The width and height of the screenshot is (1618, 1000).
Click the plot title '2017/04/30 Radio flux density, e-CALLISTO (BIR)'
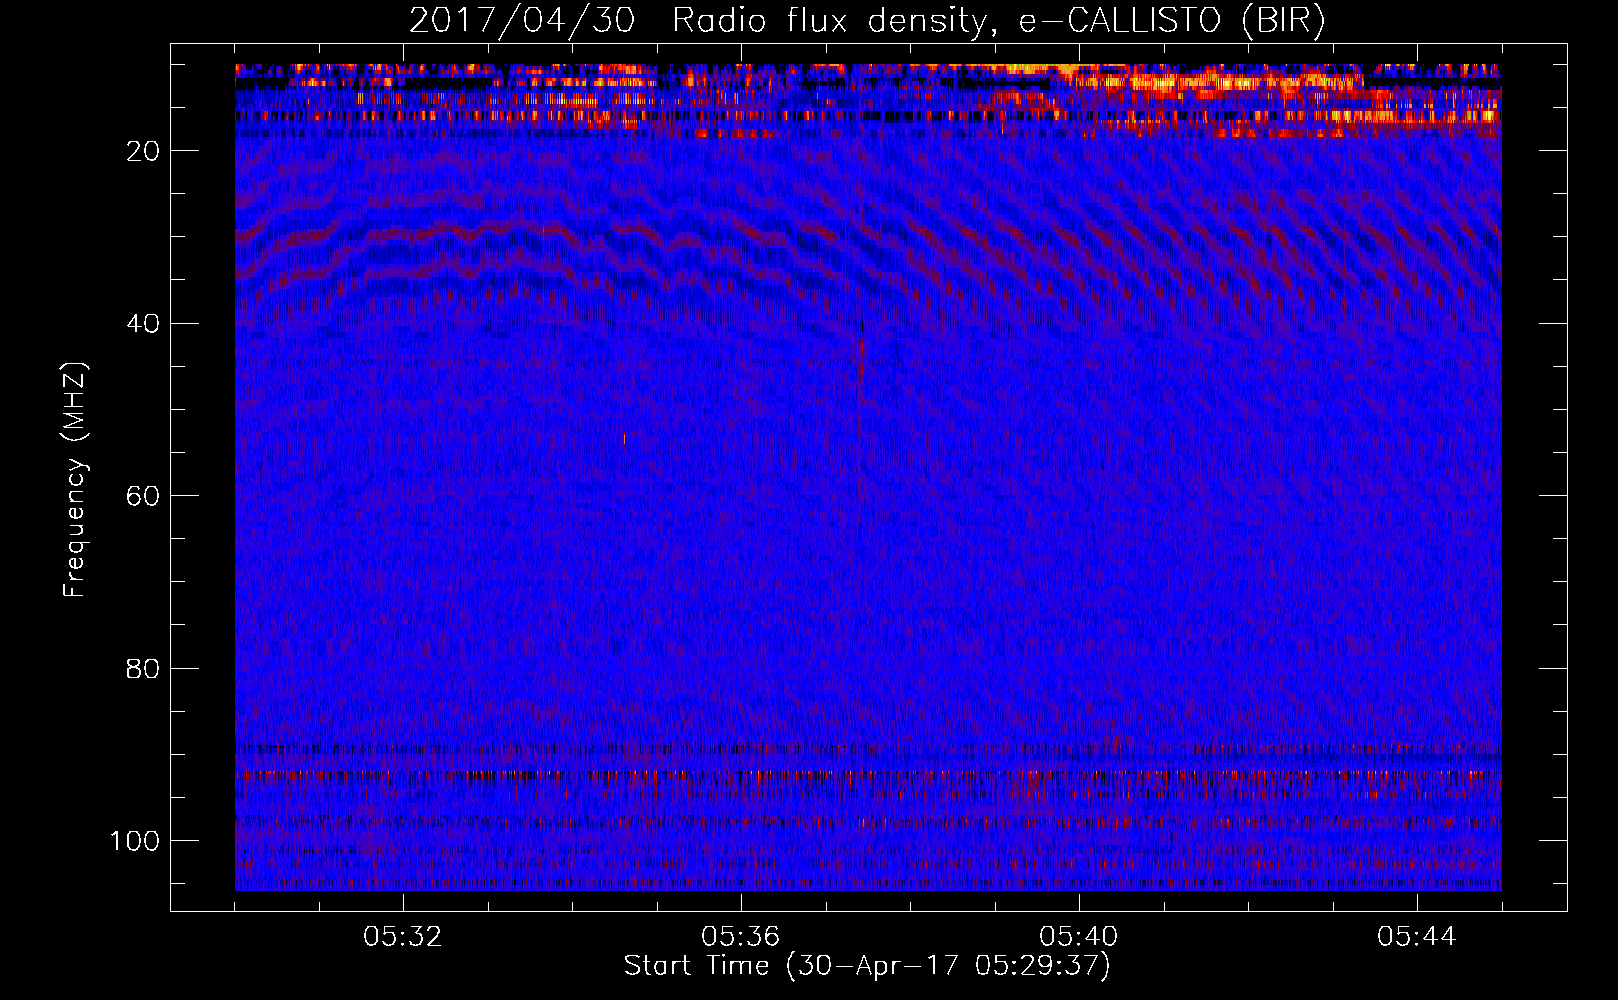867,21
